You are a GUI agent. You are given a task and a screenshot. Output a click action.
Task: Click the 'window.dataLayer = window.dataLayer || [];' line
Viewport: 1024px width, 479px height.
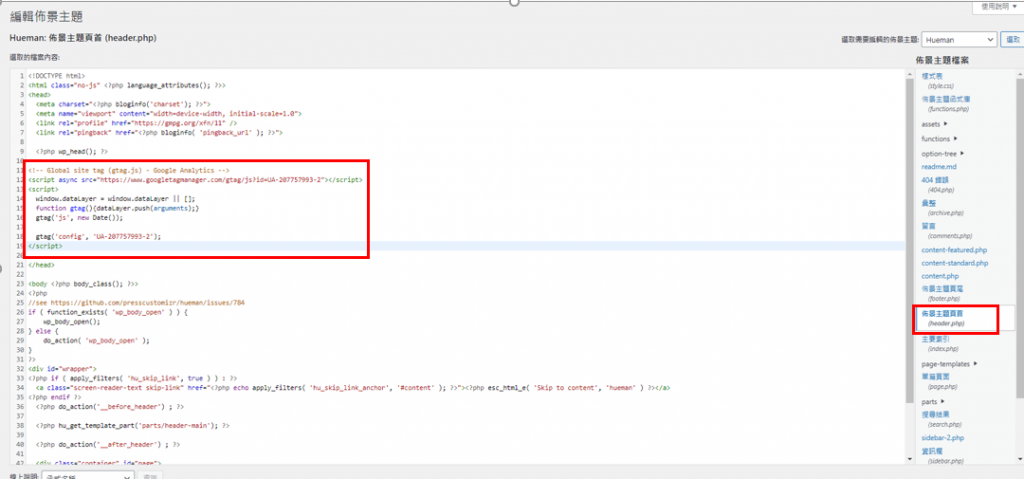115,198
